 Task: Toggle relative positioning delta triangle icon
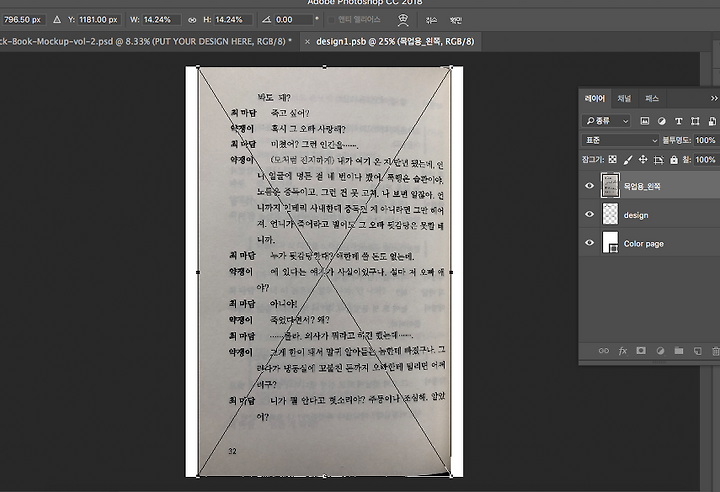coord(56,20)
